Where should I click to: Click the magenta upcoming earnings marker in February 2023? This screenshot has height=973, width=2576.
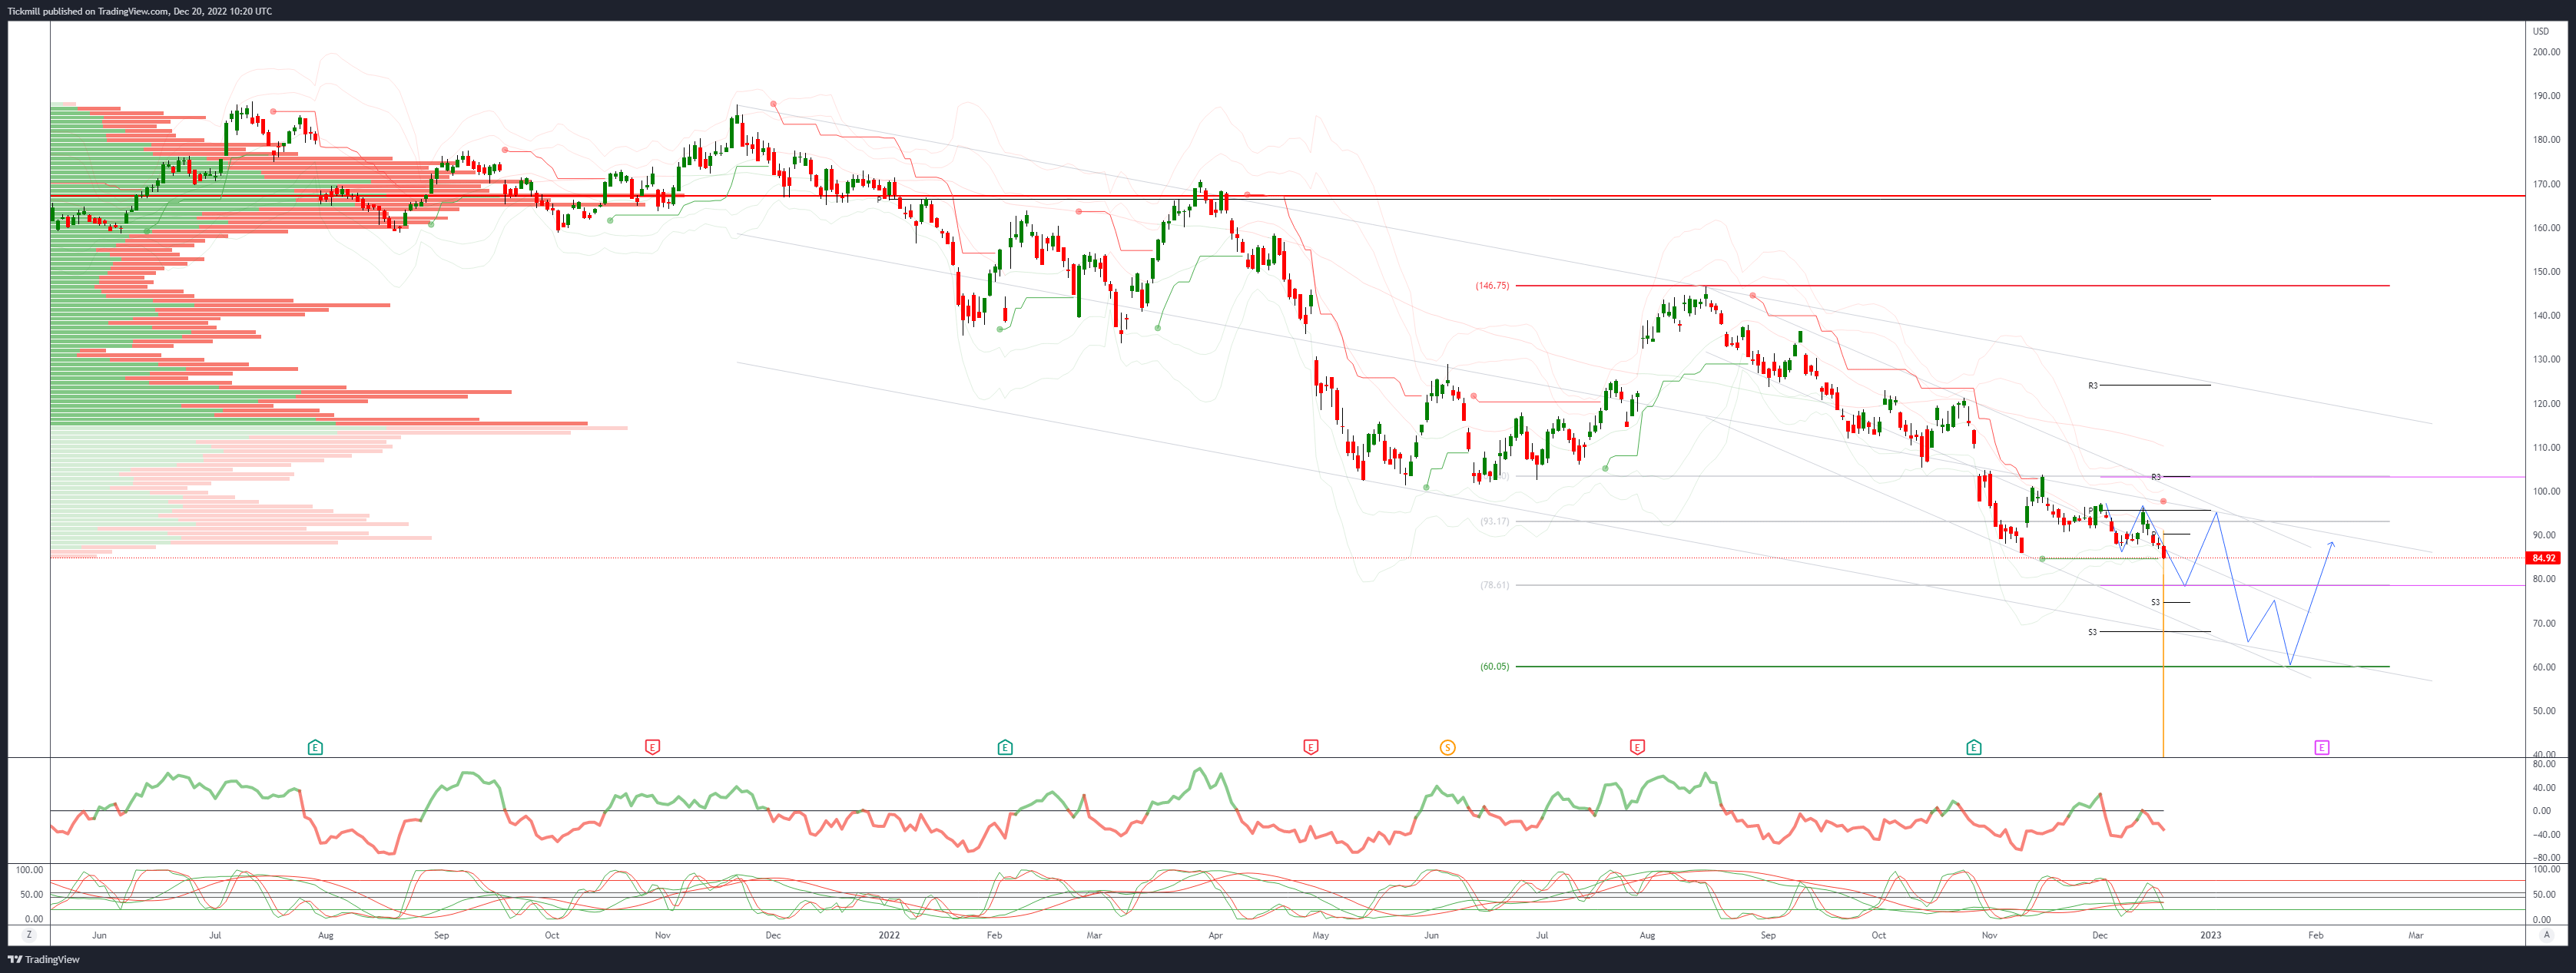click(x=2322, y=747)
